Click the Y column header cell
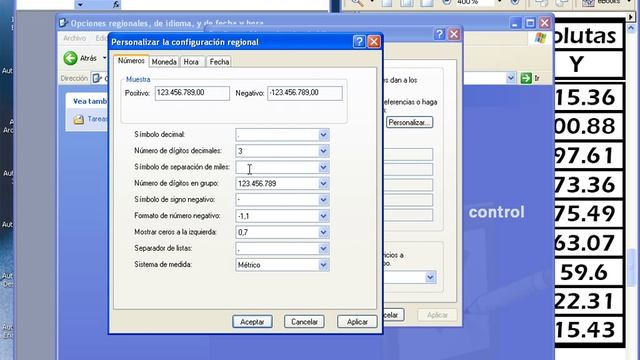This screenshot has width=640, height=360. 588,64
